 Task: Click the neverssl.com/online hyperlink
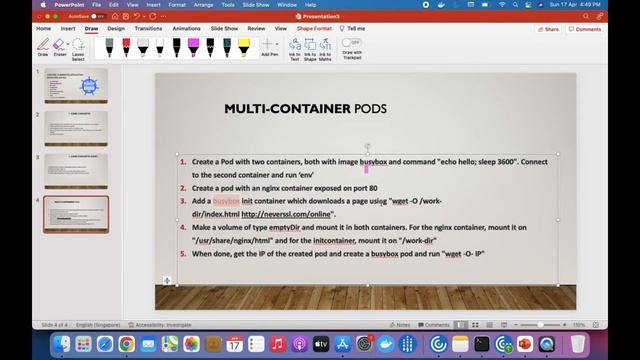pyautogui.click(x=286, y=214)
